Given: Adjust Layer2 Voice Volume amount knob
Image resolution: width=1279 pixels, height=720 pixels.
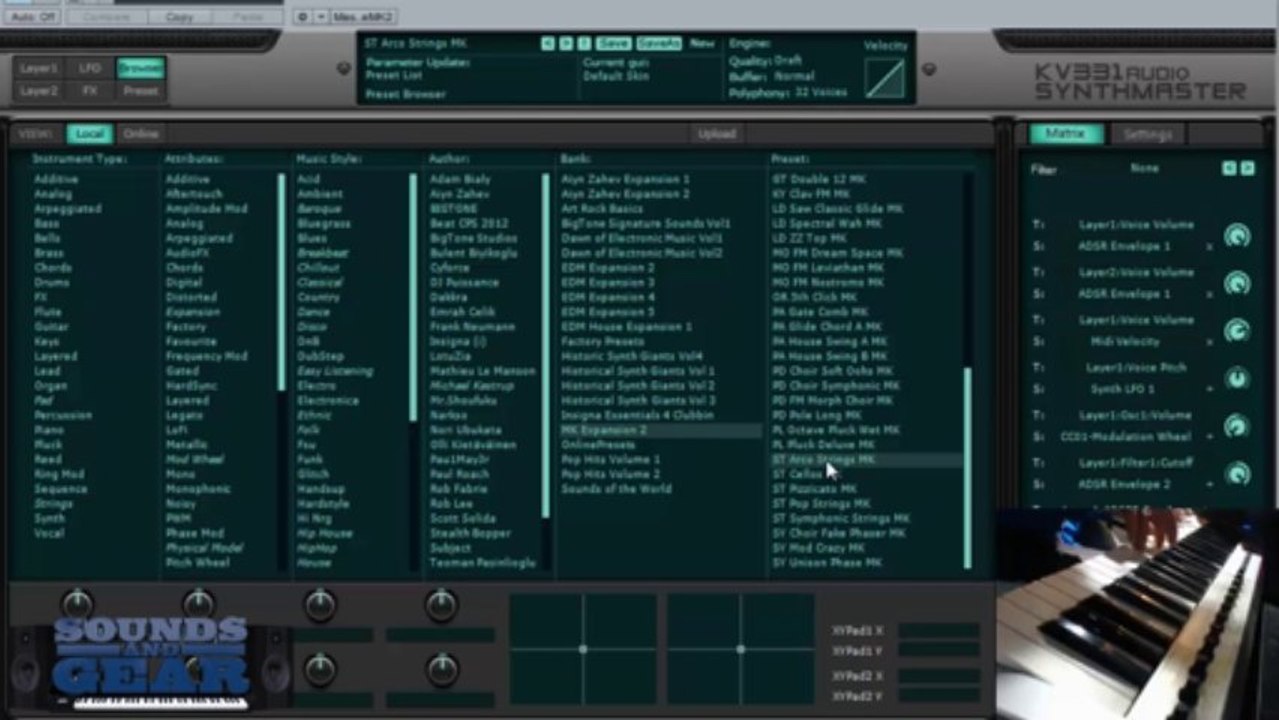Looking at the screenshot, I should point(1237,283).
